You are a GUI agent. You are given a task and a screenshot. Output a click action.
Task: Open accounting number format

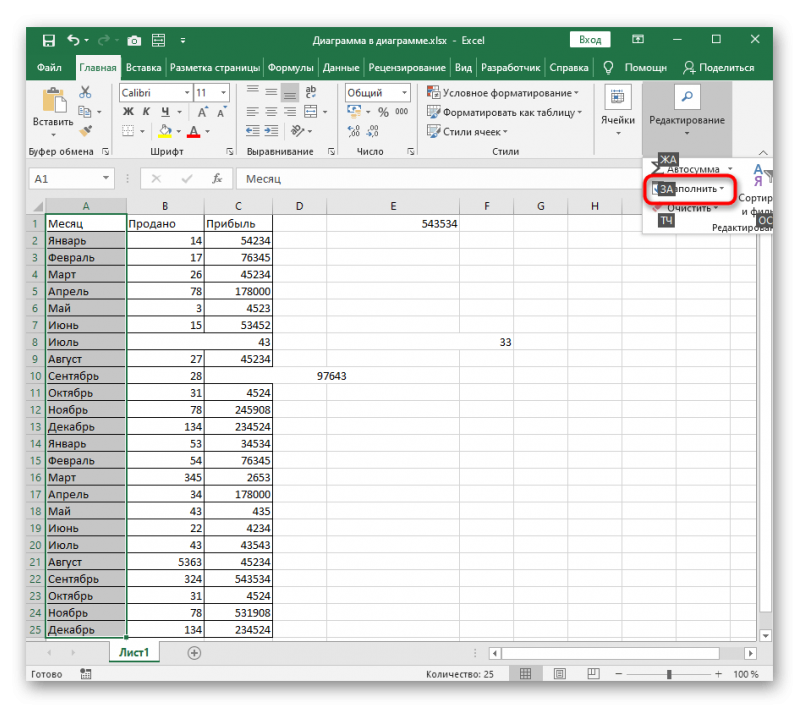click(354, 111)
